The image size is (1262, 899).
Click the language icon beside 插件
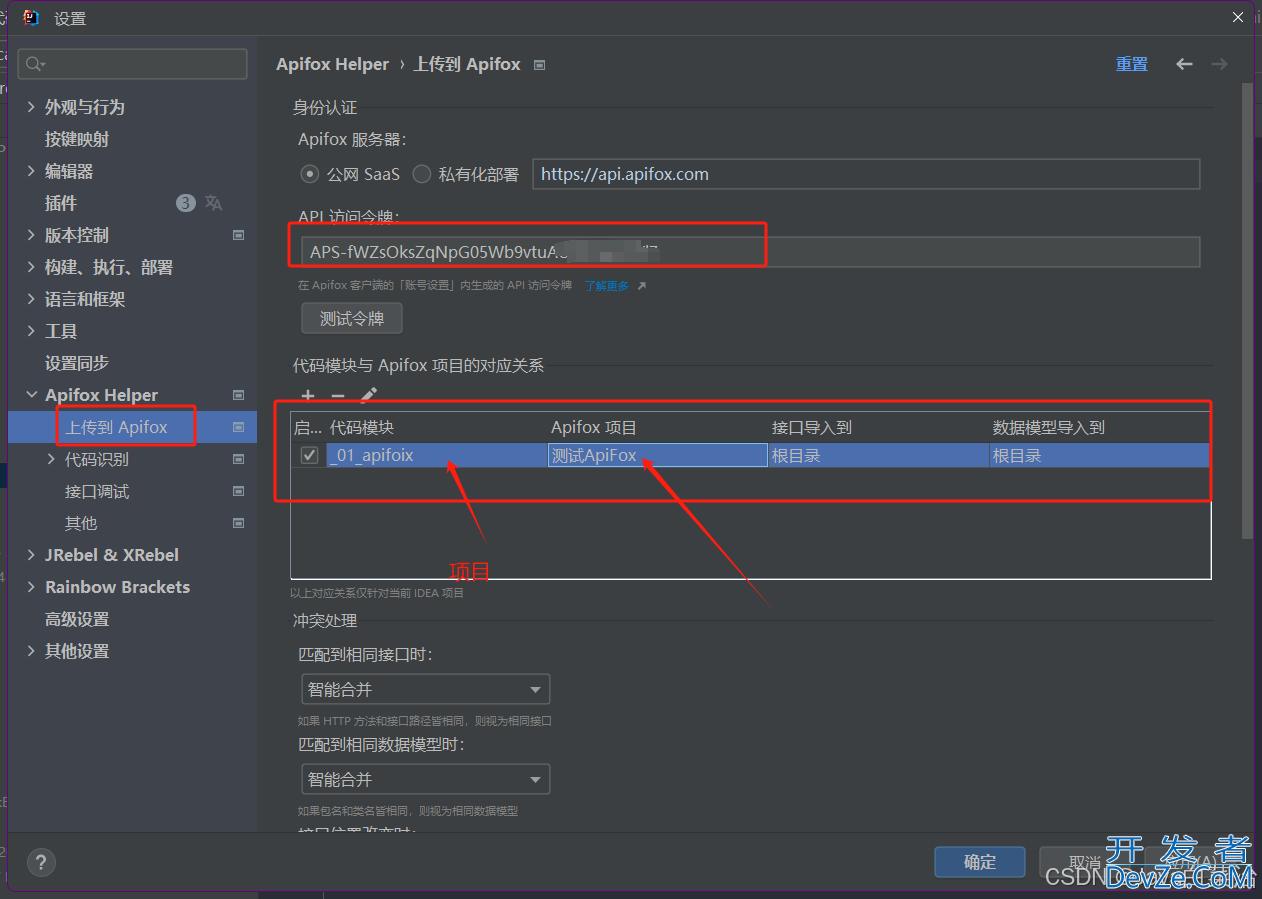click(x=213, y=203)
